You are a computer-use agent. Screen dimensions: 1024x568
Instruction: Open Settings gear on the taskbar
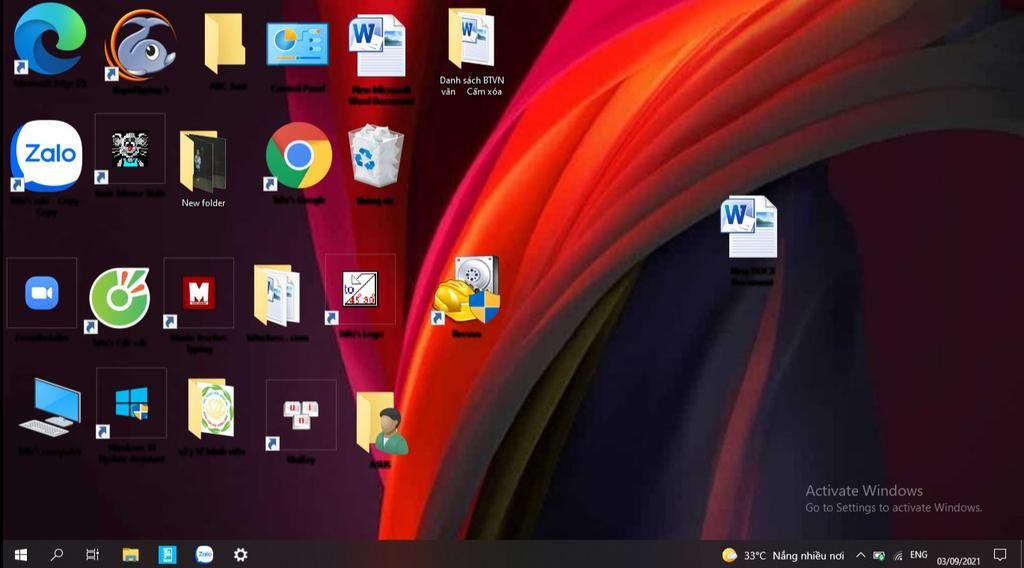tap(240, 555)
